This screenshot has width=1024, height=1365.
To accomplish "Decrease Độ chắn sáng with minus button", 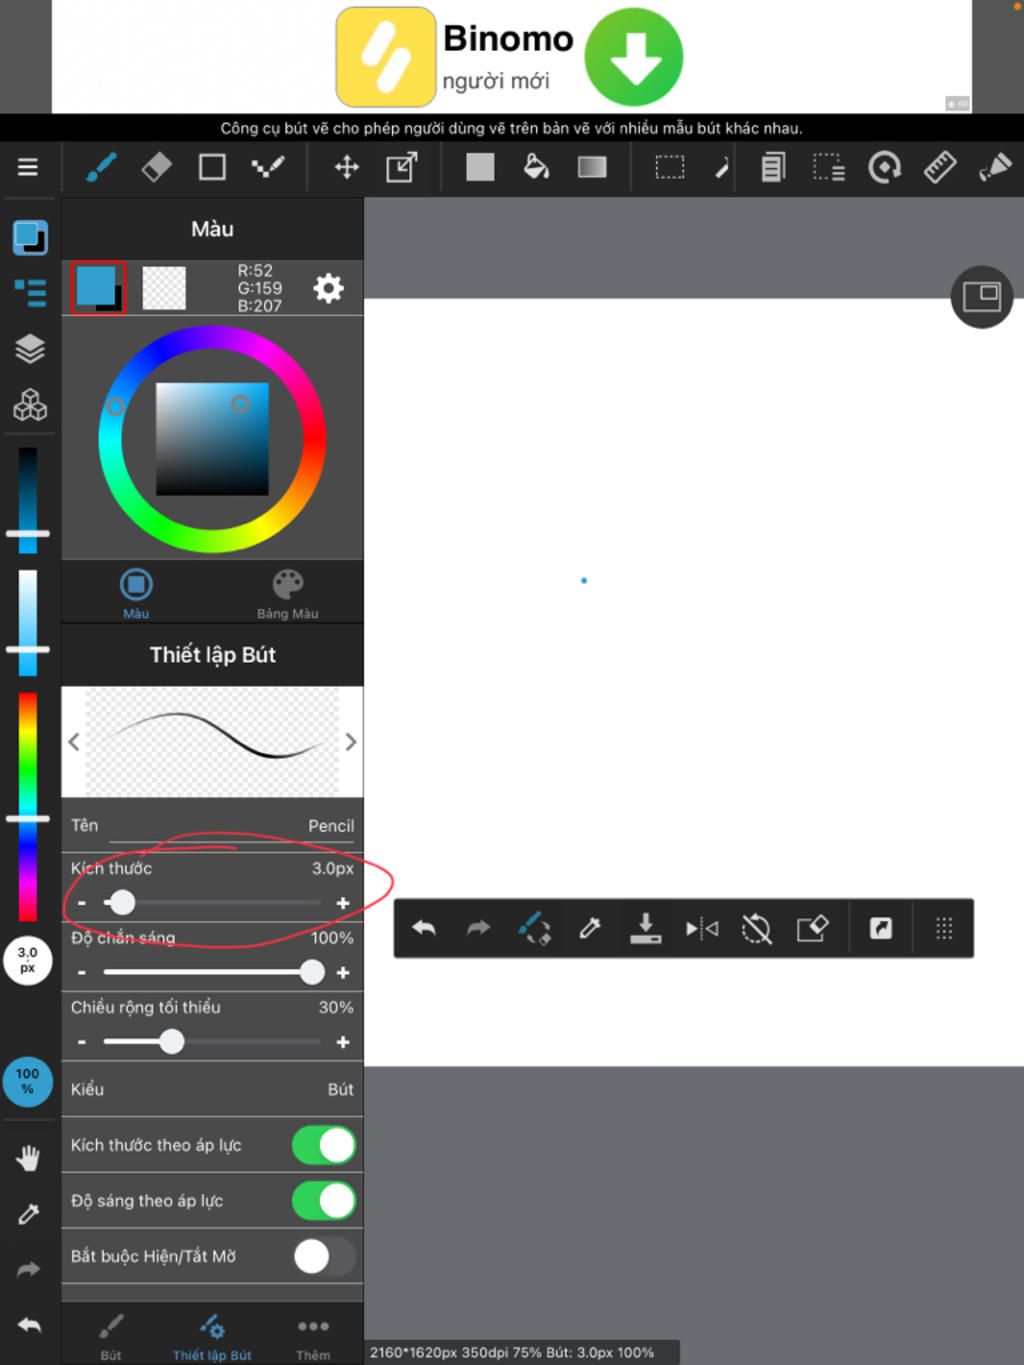I will click(82, 972).
